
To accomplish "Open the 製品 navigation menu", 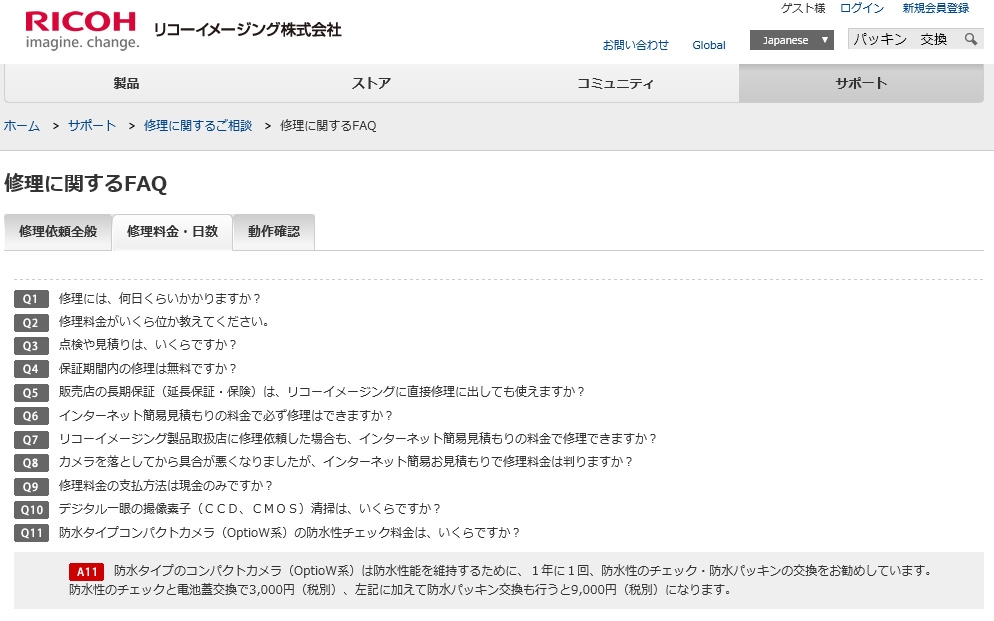I will point(126,83).
